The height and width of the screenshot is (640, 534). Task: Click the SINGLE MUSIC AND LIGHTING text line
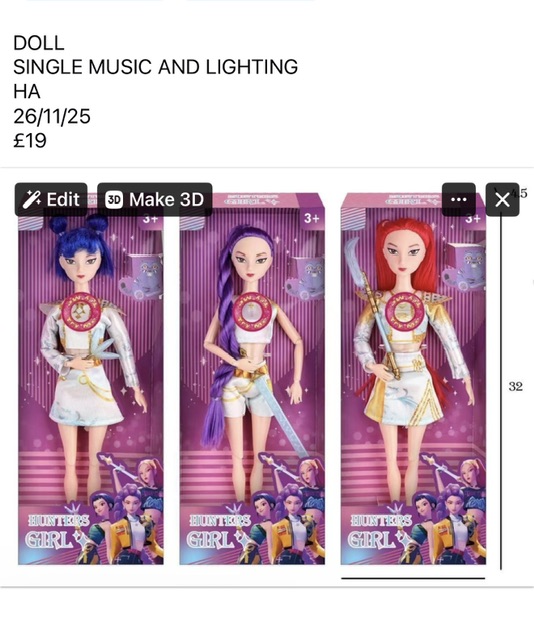pyautogui.click(x=156, y=67)
